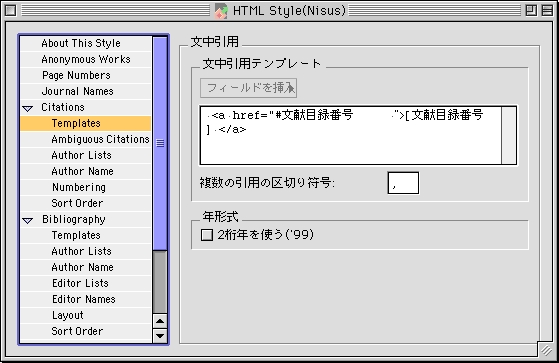
Task: Click the template text area scrollbar
Action: (x=509, y=136)
